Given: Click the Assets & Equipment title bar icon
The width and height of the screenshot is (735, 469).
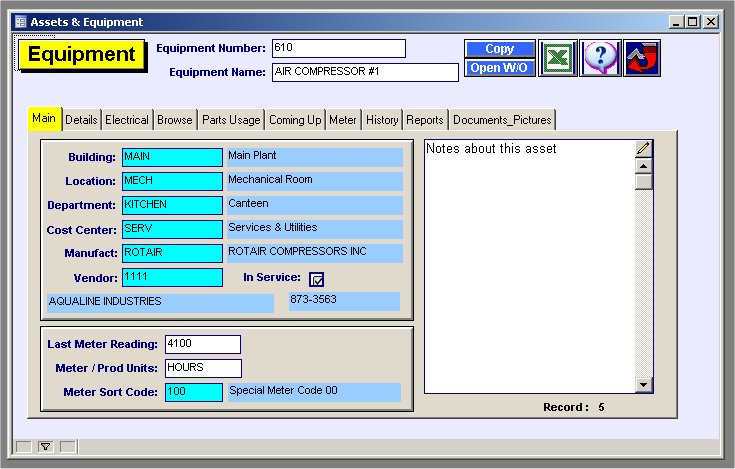Looking at the screenshot, I should pos(21,22).
